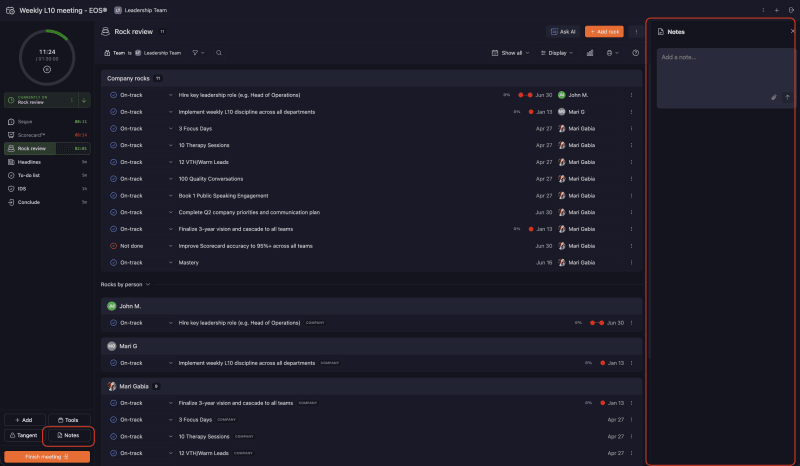Click Mari G avatar on Implement weekly L10 rock
800x466 pixels.
pos(561,112)
